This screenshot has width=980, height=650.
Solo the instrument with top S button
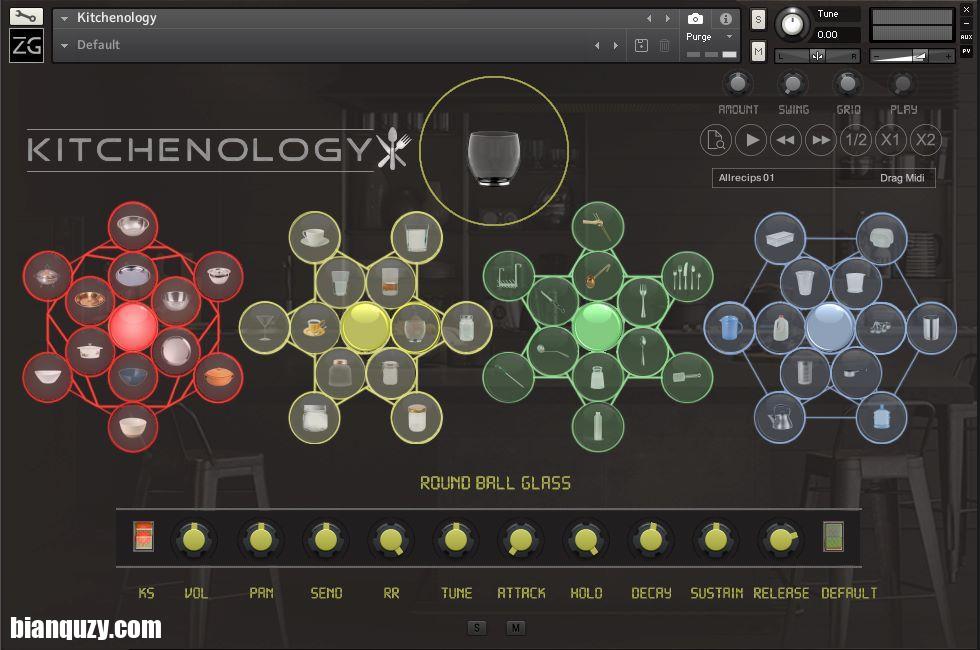click(758, 19)
